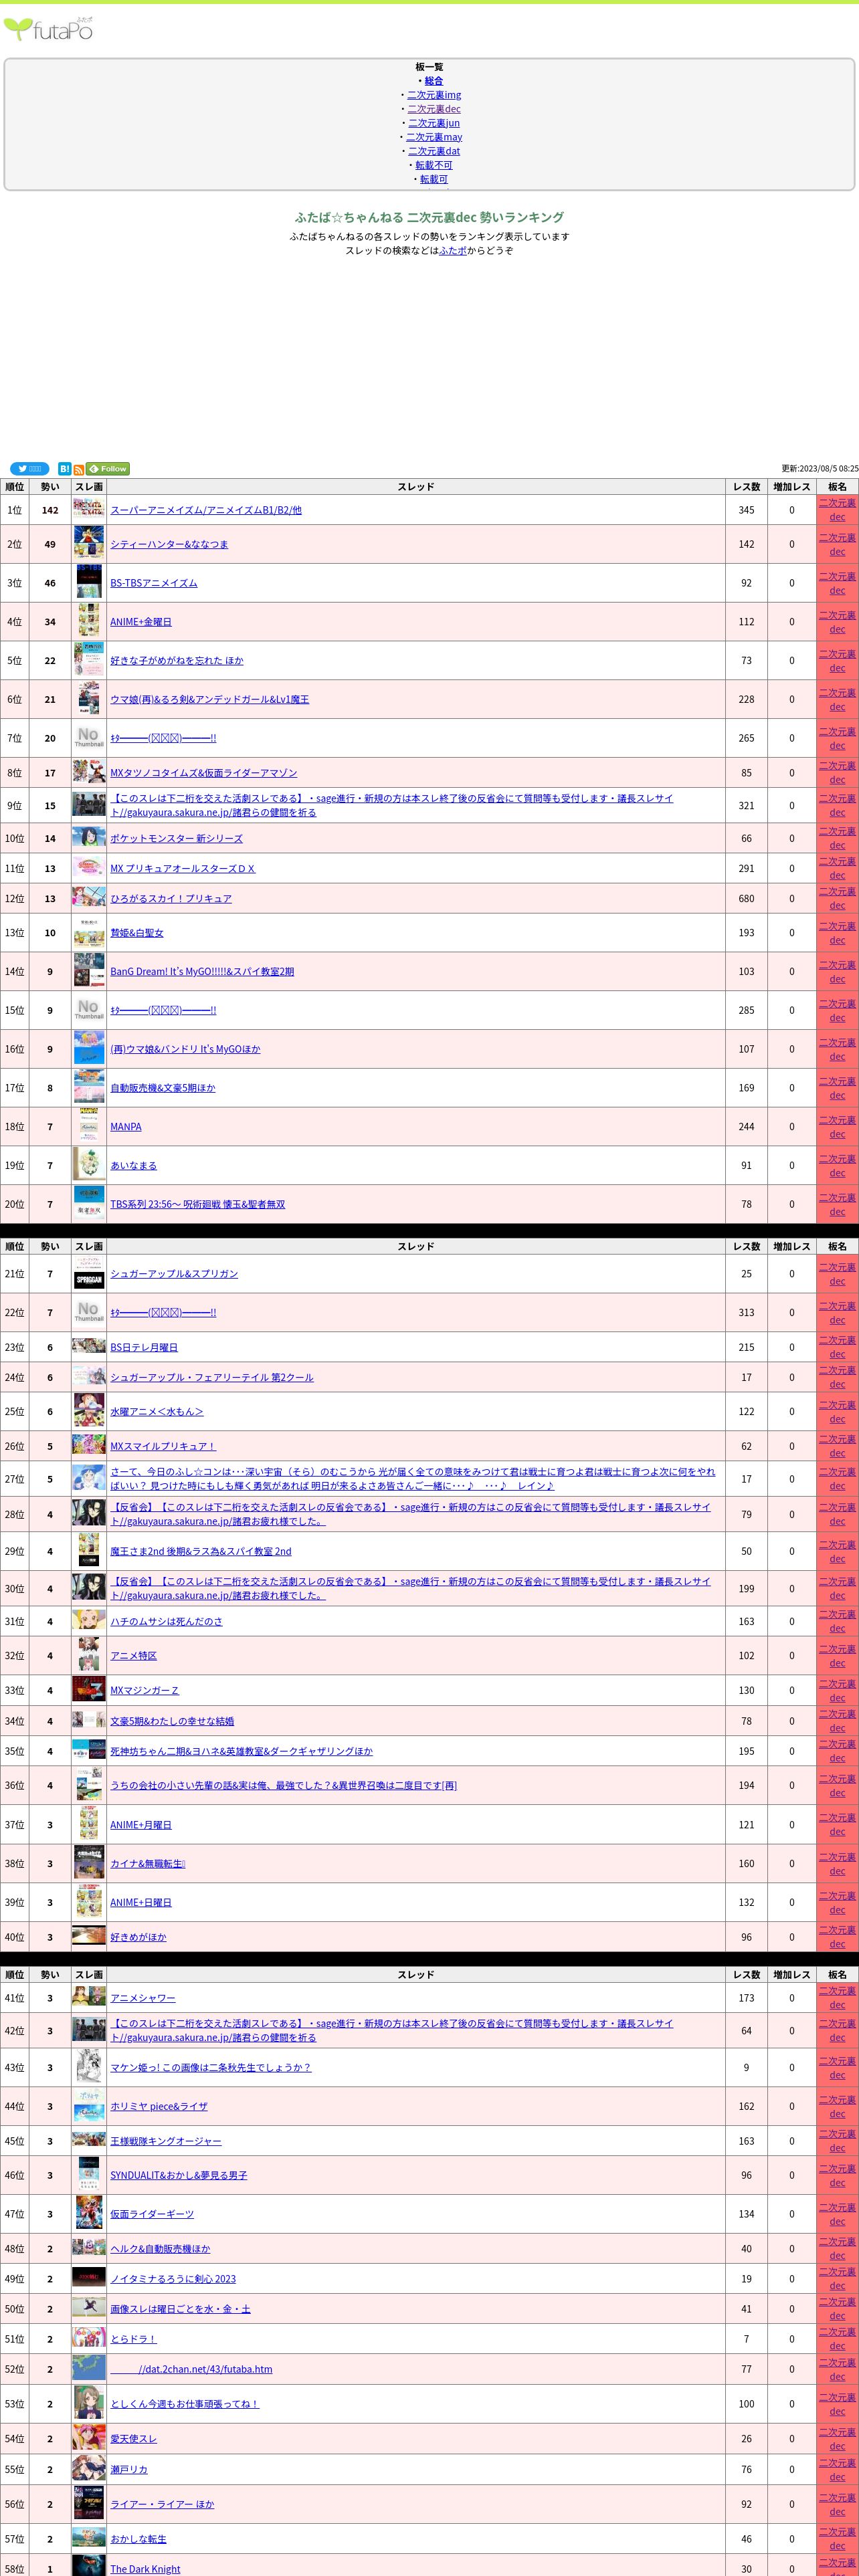The width and height of the screenshot is (859, 2576).
Task: Open thread 好きな子がめがねを忘れた ほか
Action: coord(177,661)
